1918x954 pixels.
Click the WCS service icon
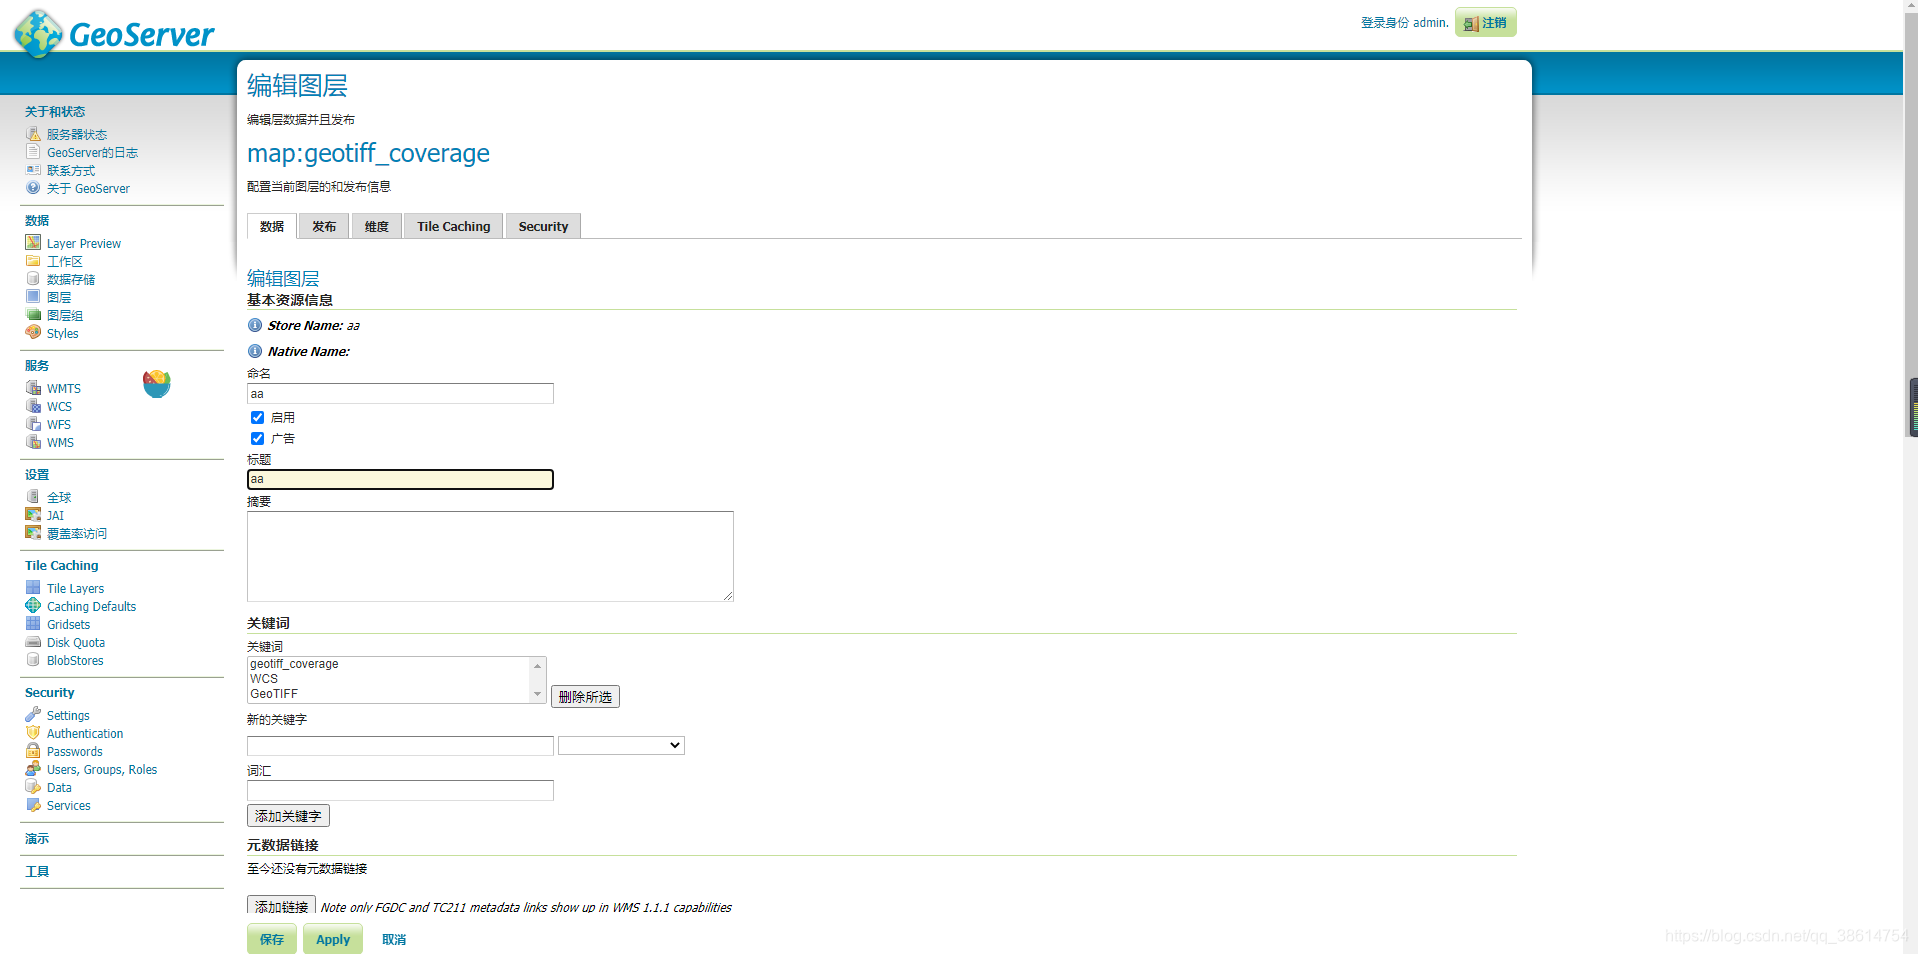tap(33, 406)
